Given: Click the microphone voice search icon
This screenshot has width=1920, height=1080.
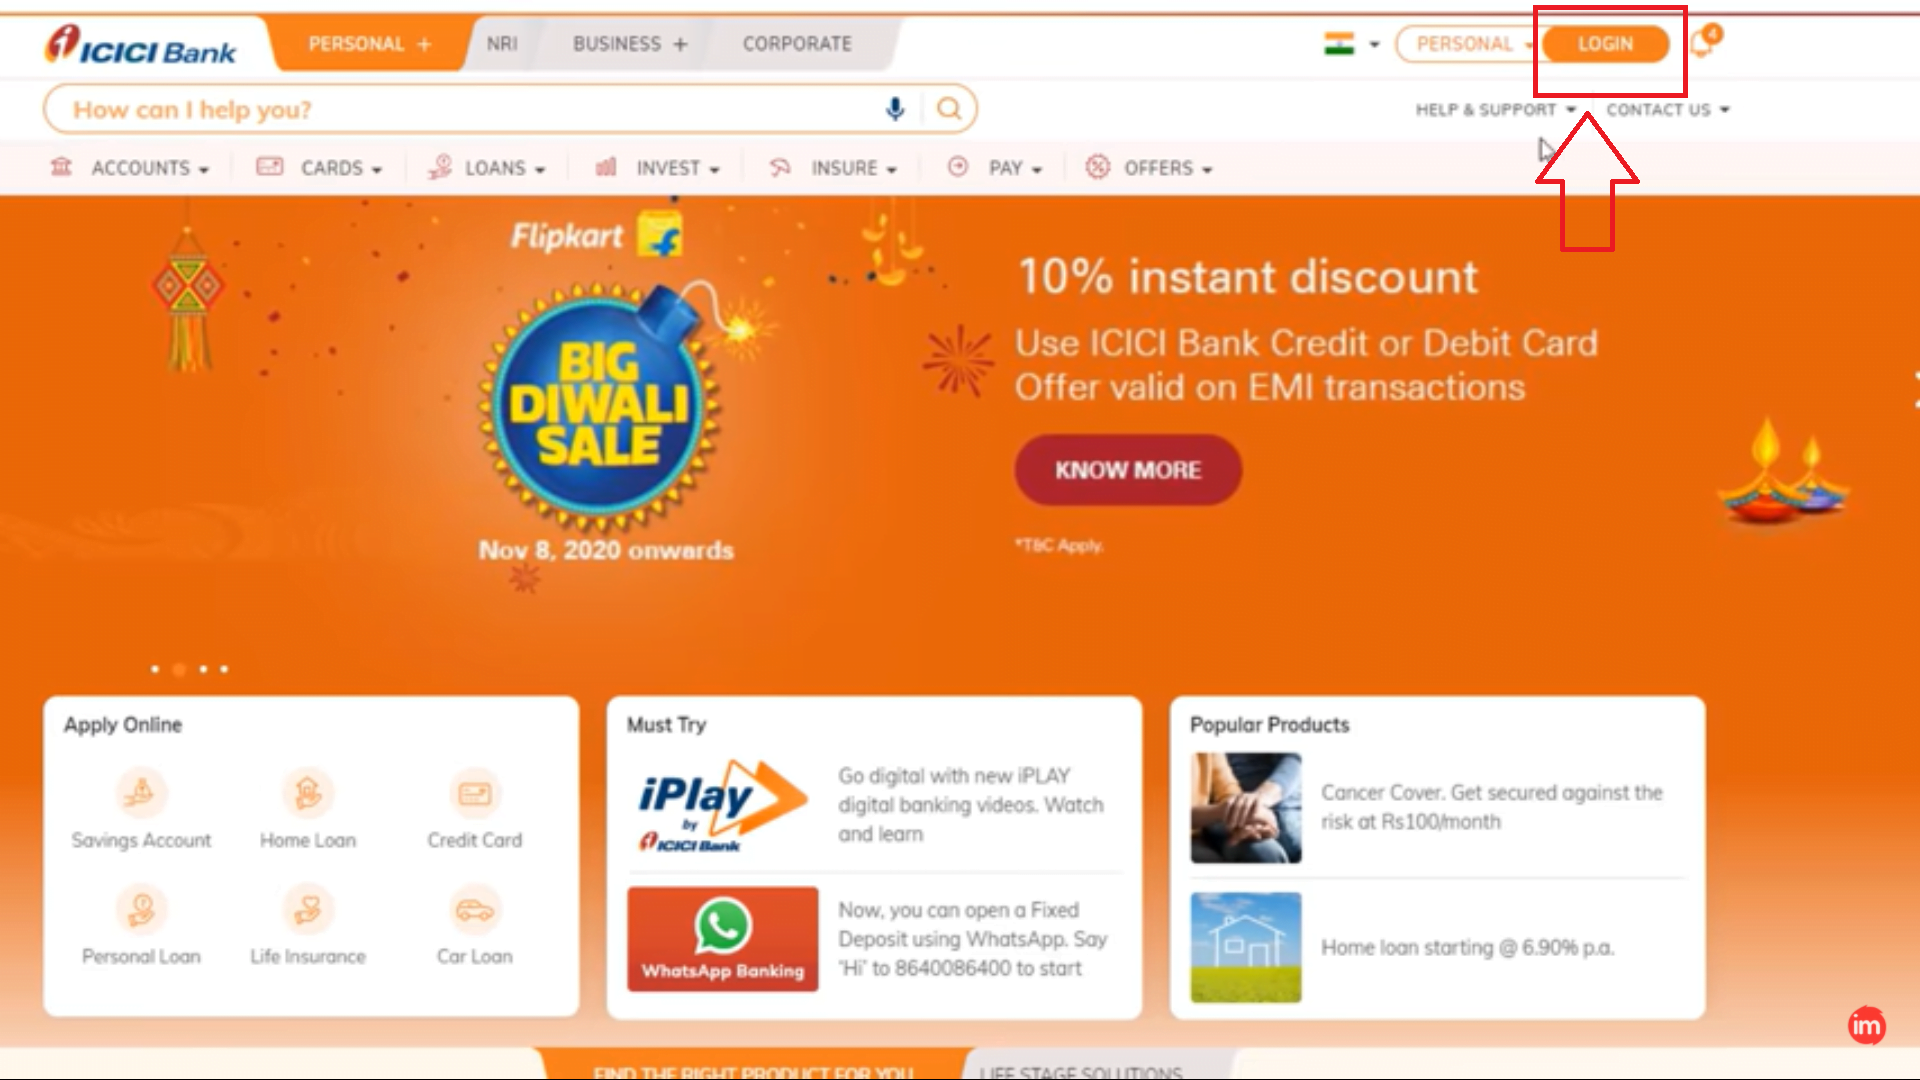Looking at the screenshot, I should [x=895, y=109].
